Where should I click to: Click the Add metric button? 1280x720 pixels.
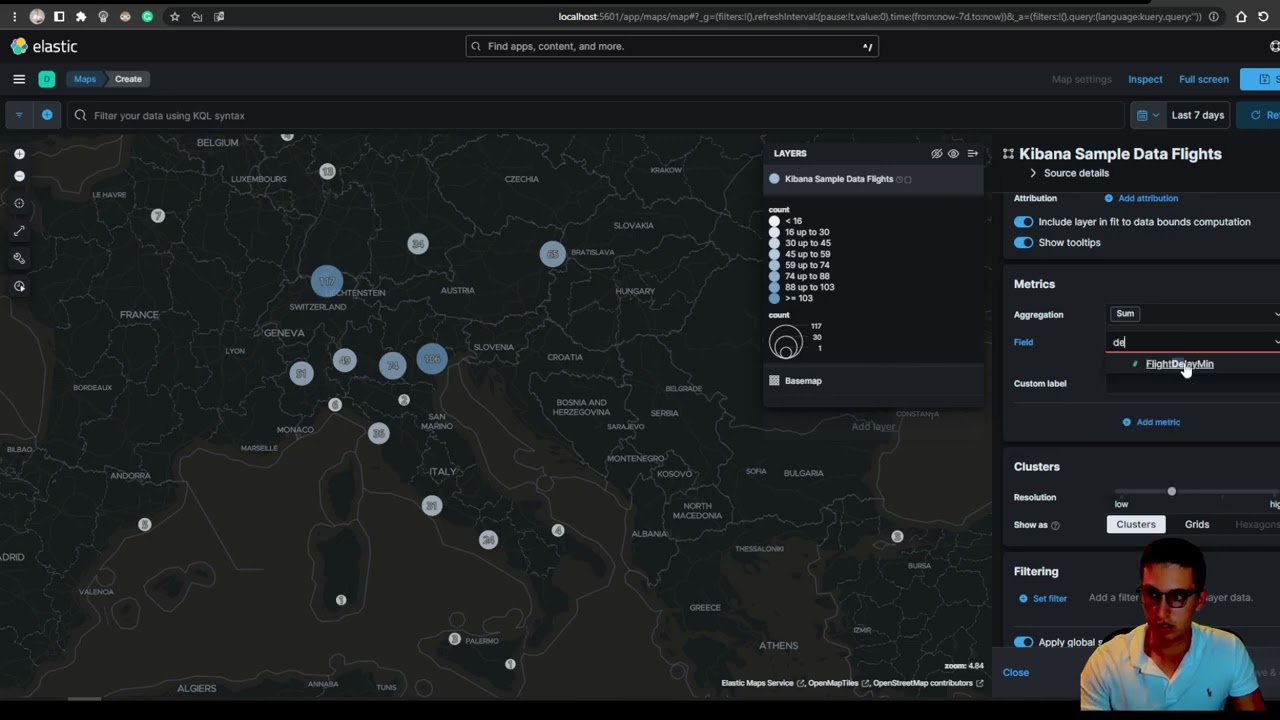click(1151, 422)
